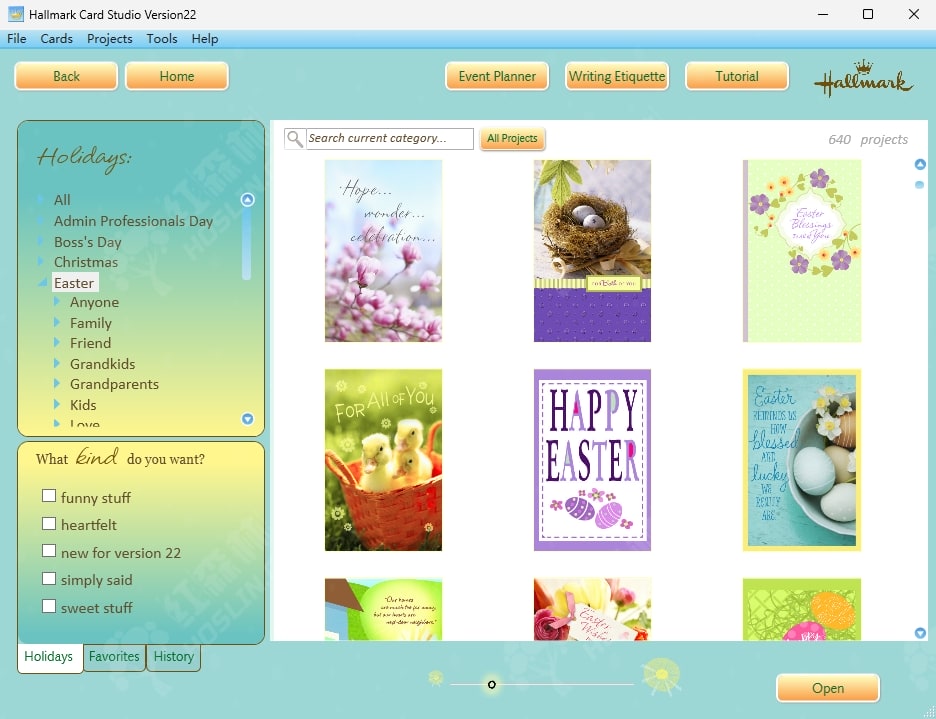The image size is (936, 719).
Task: Expand the Friend subcategory arrow
Action: point(57,343)
